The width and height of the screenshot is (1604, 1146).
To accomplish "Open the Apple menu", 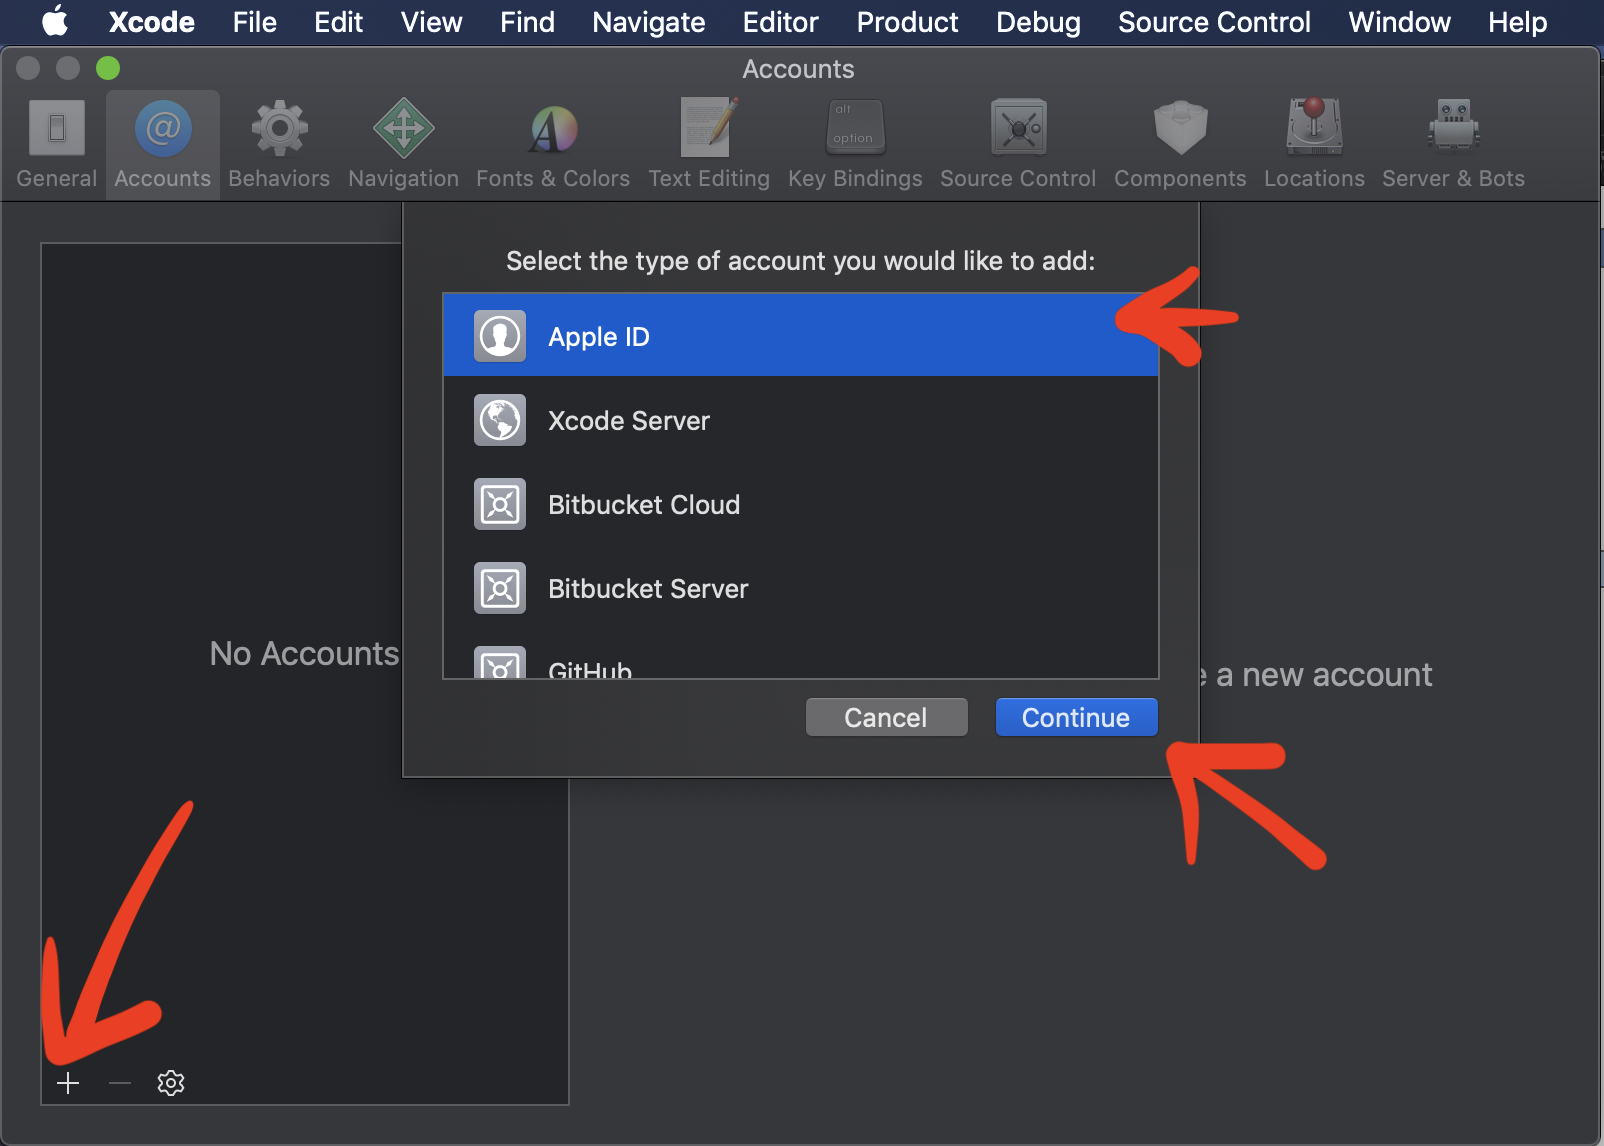I will point(55,21).
